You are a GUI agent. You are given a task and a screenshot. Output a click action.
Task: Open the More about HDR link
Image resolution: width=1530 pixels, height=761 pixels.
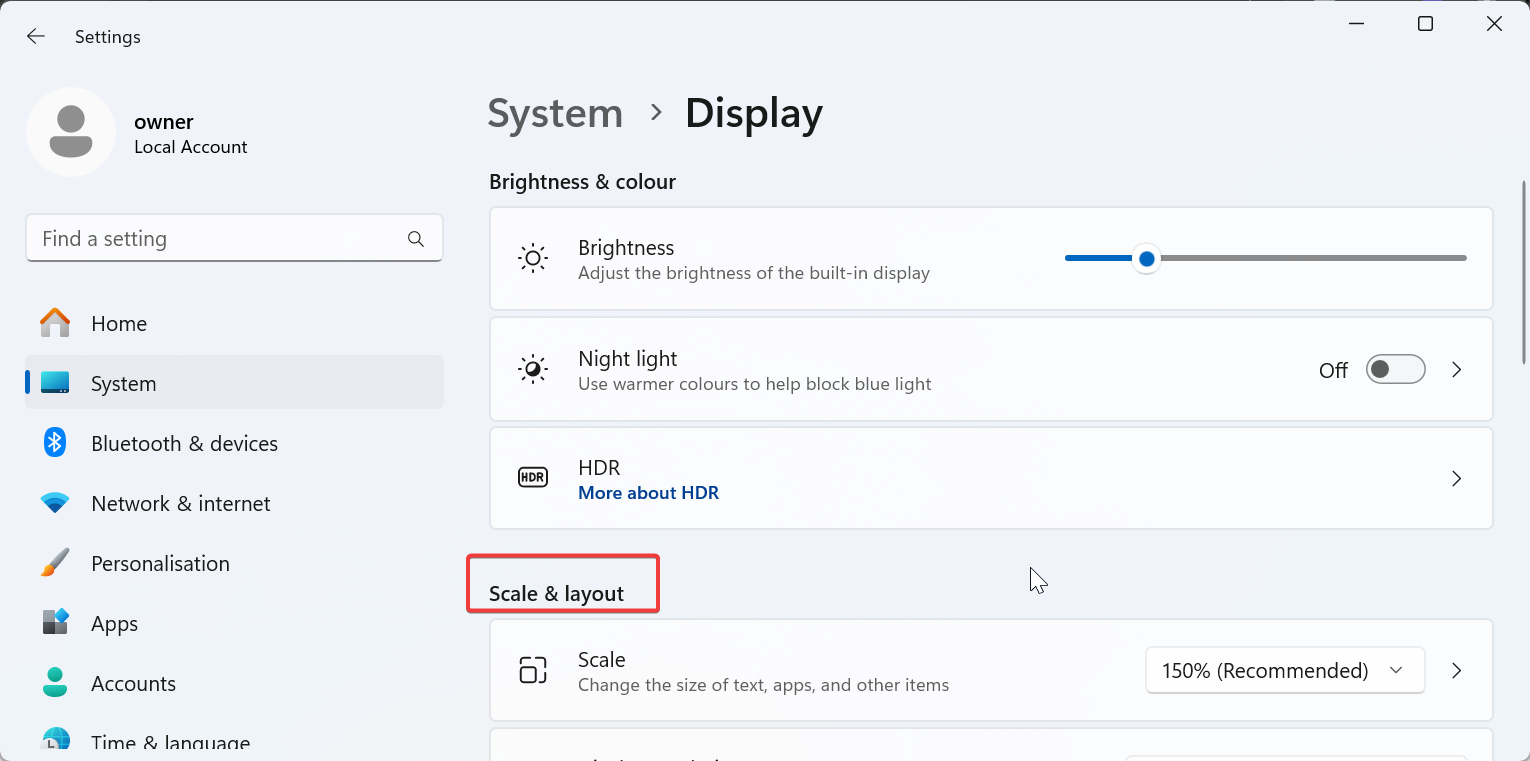coord(648,493)
